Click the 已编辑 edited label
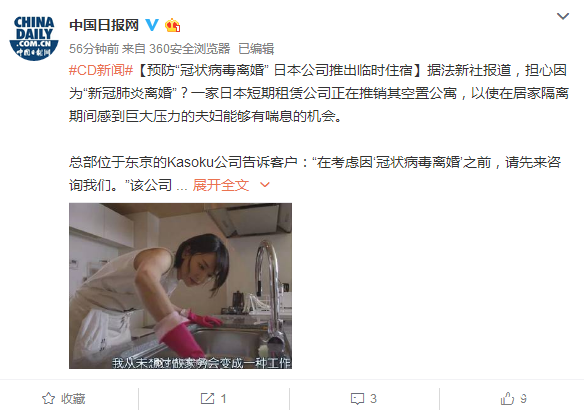The image size is (584, 413). 256,48
